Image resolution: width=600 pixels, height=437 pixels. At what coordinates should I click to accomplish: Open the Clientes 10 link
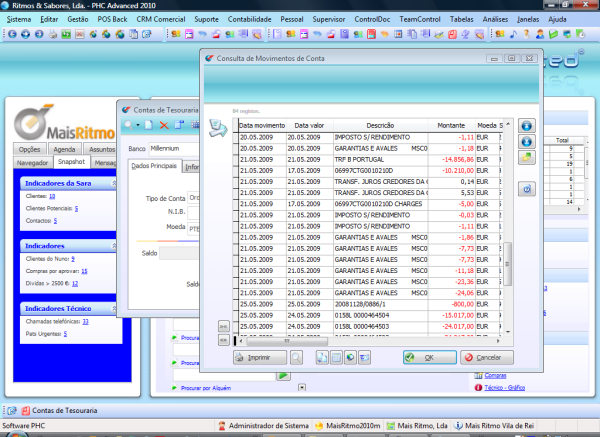pos(52,196)
